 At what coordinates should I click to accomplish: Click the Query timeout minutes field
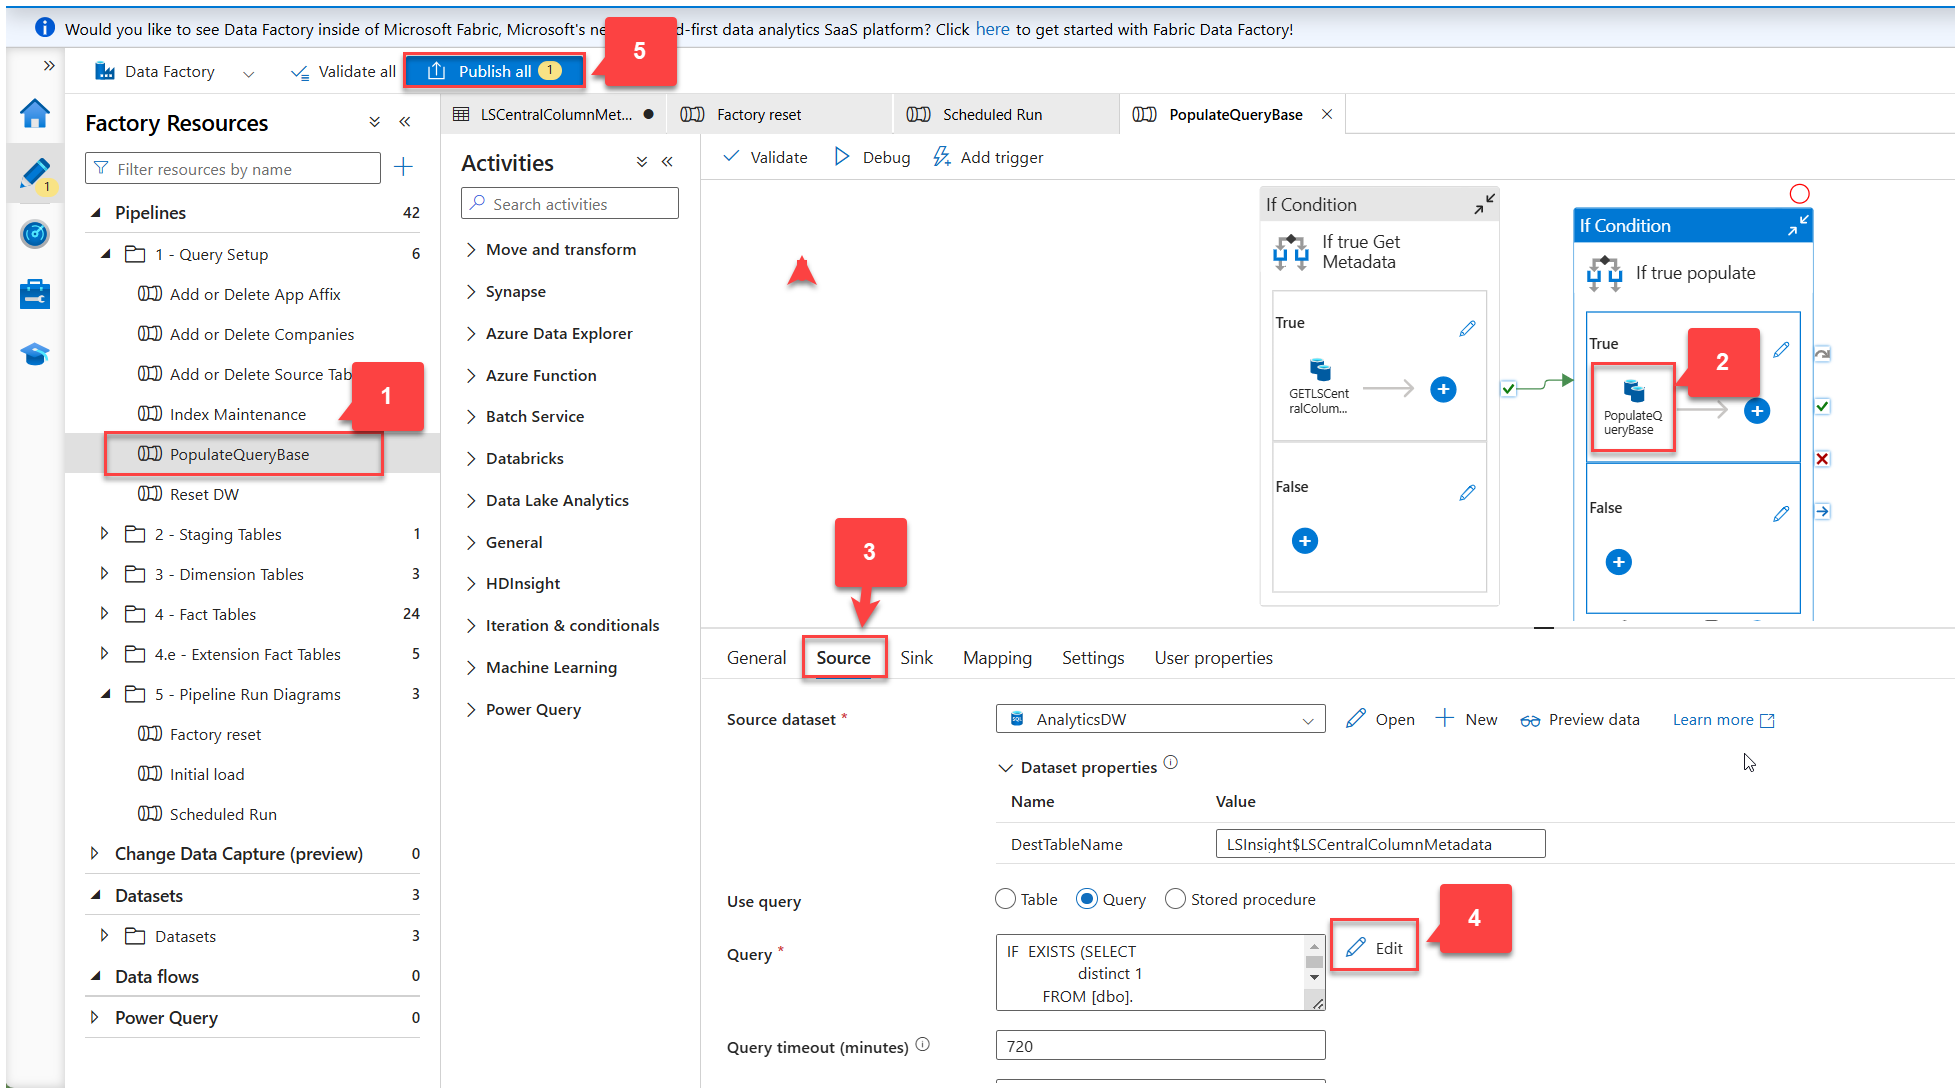tap(1160, 1046)
